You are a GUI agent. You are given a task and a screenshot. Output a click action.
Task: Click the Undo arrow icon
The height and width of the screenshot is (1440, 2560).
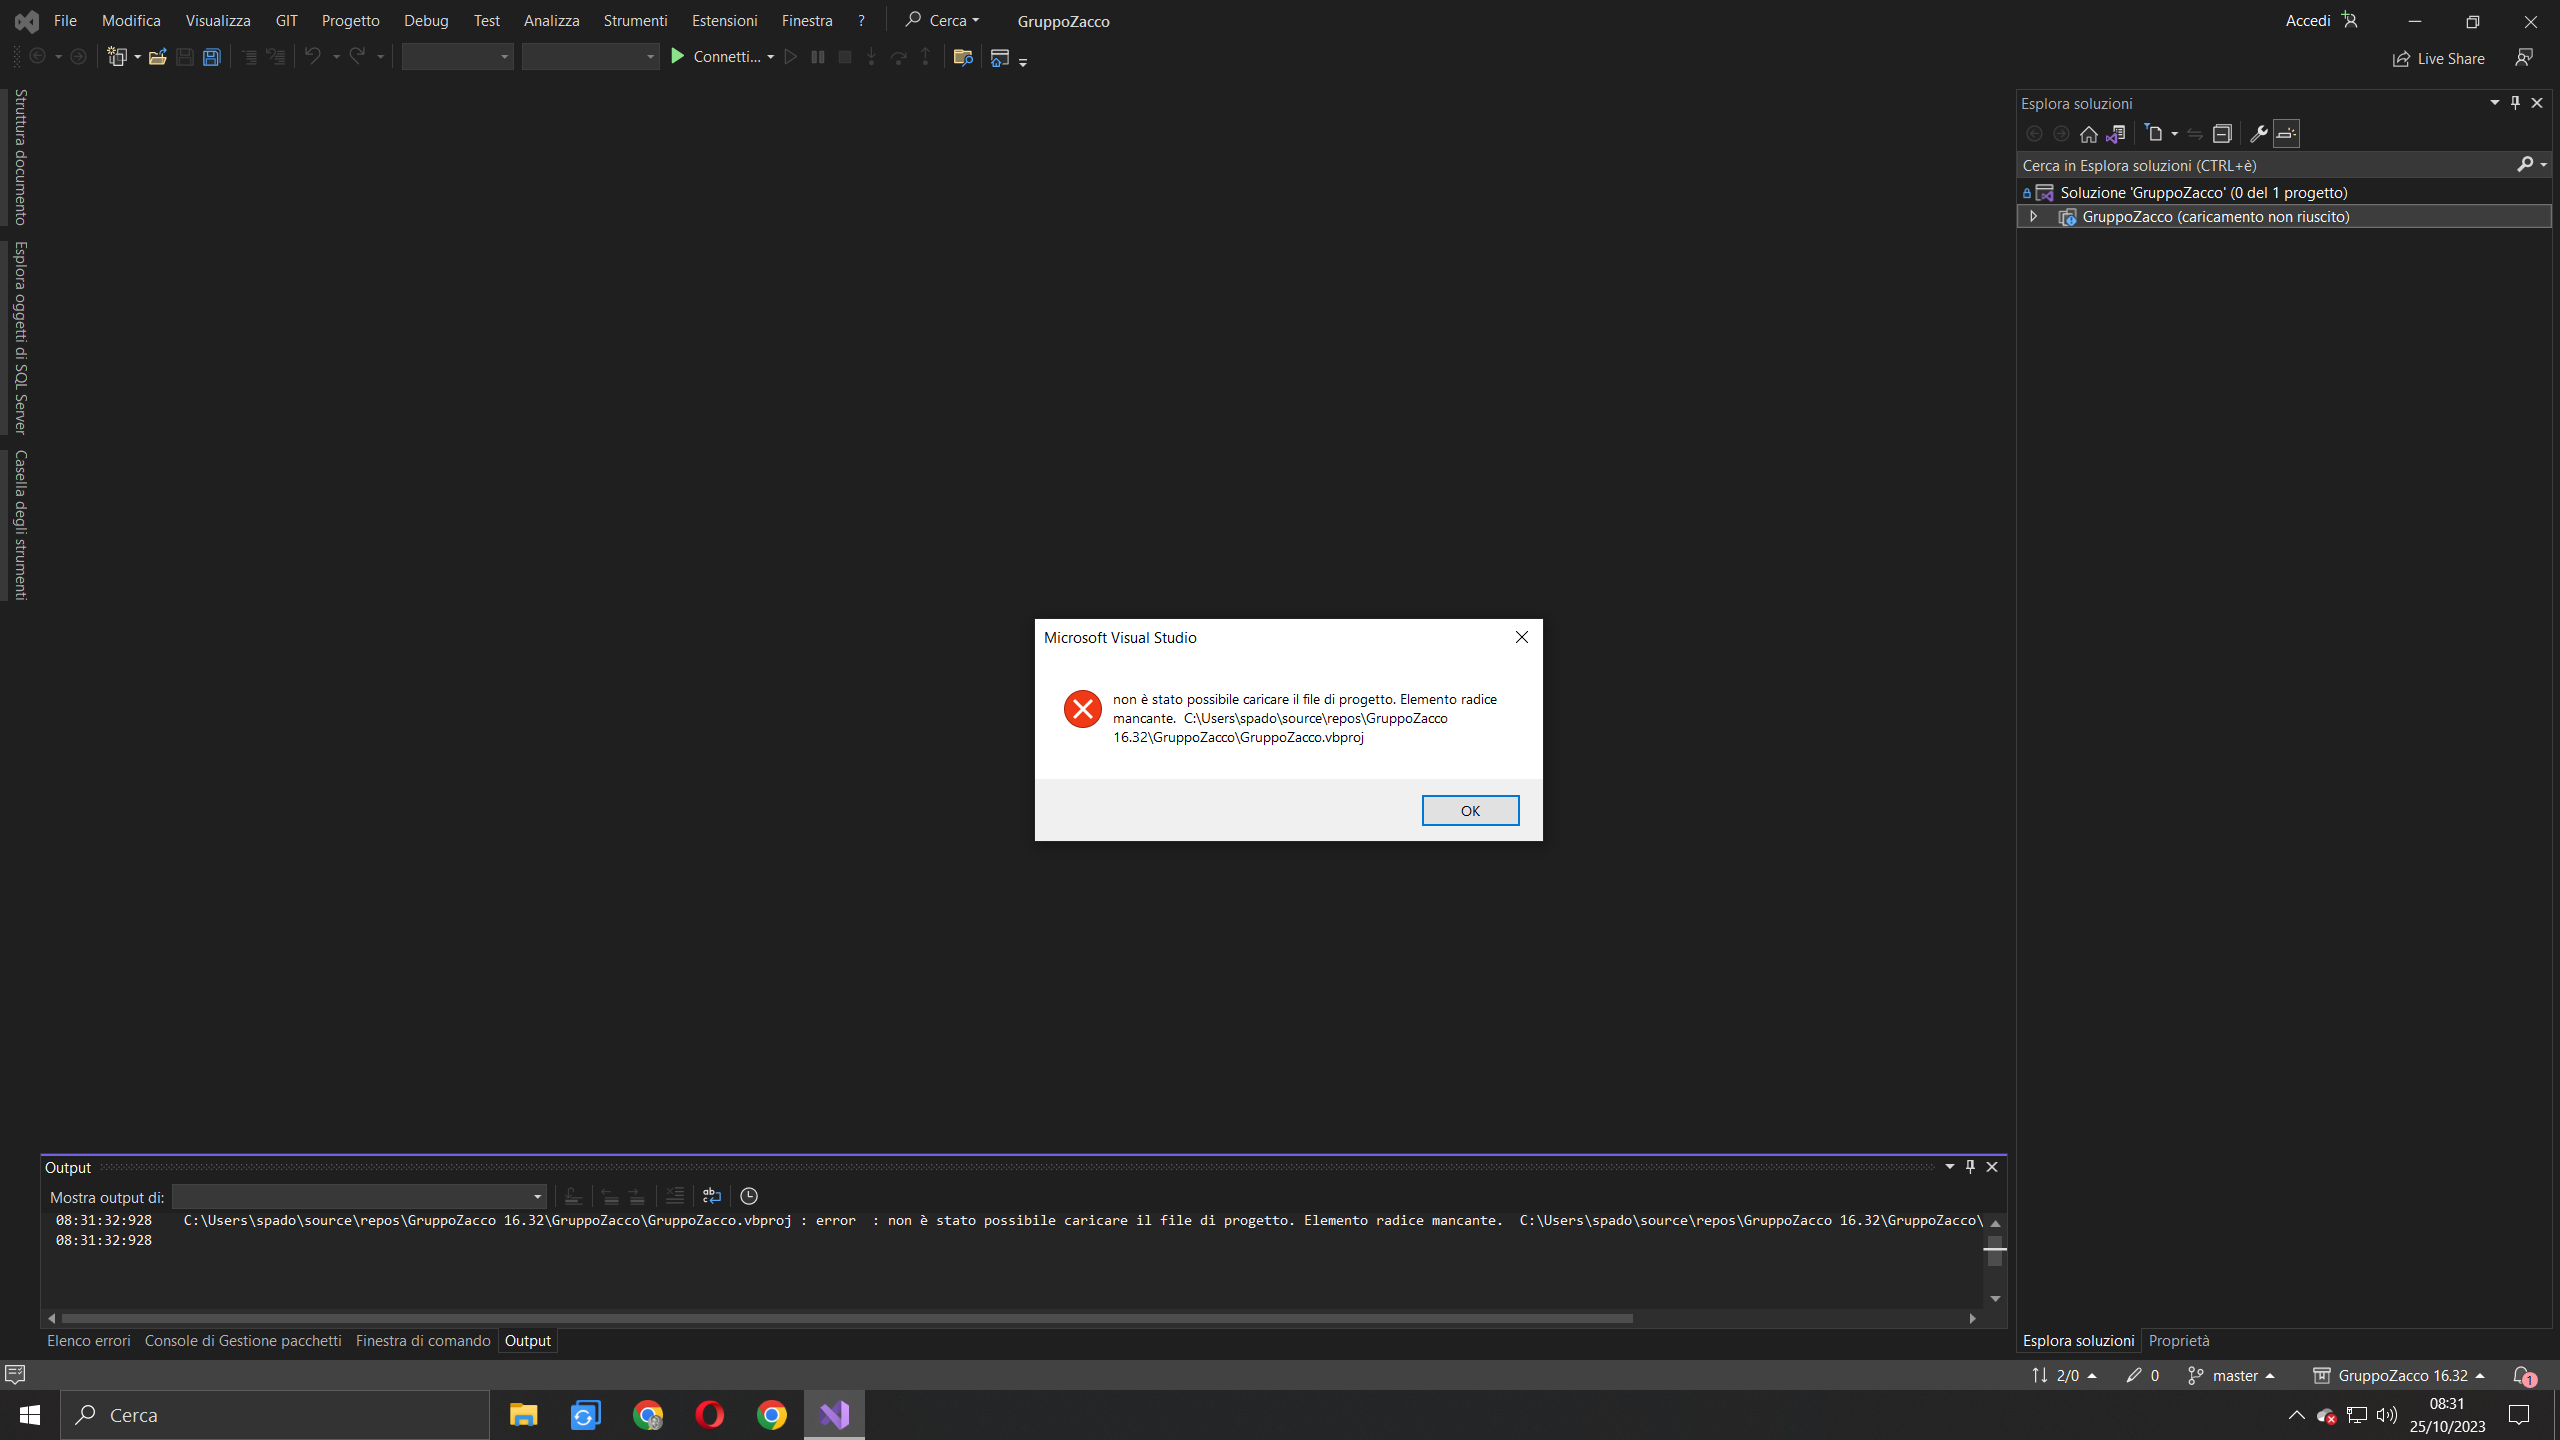pos(313,57)
